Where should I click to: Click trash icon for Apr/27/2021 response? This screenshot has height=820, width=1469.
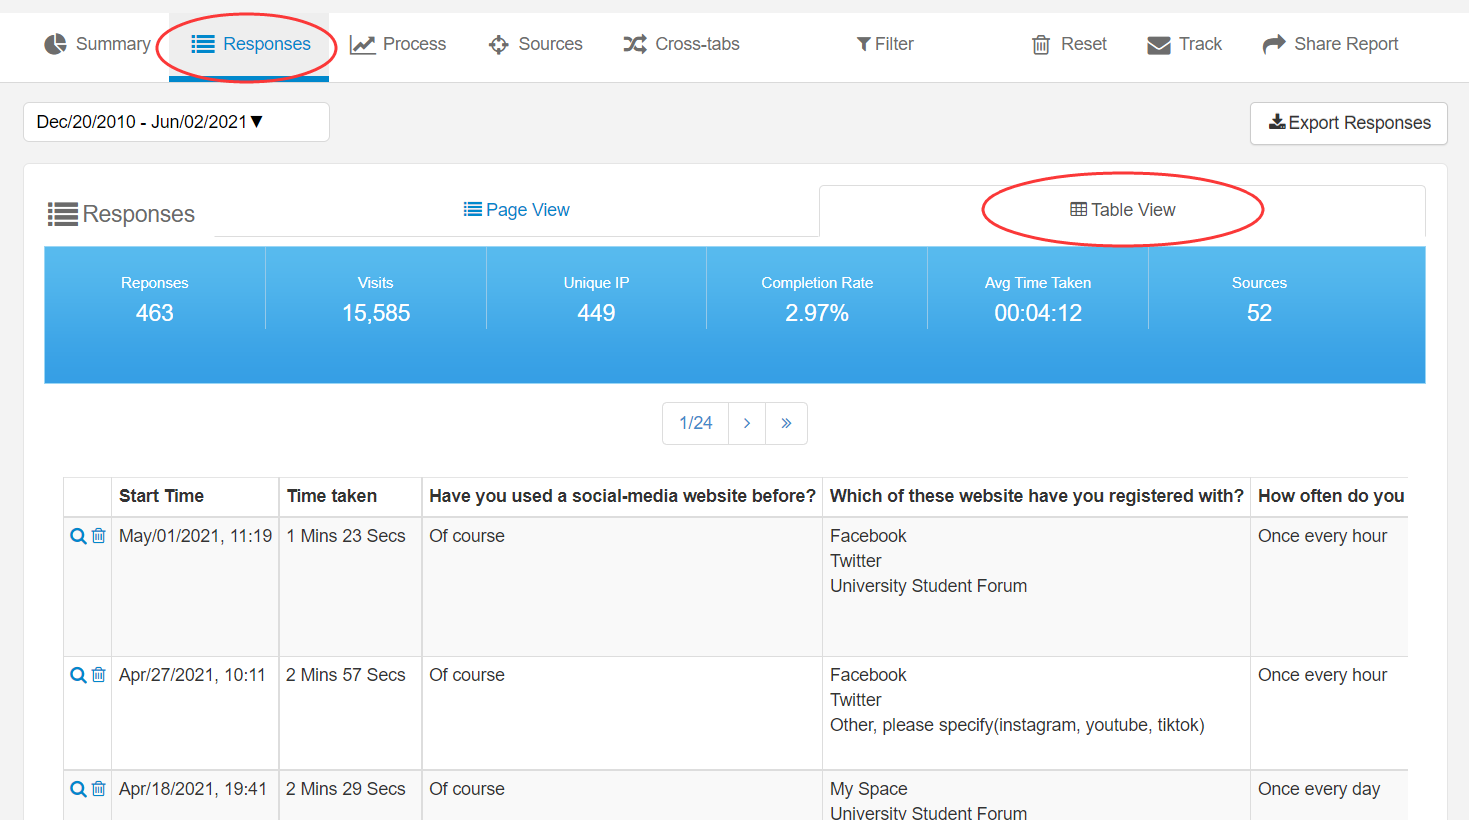coord(98,675)
